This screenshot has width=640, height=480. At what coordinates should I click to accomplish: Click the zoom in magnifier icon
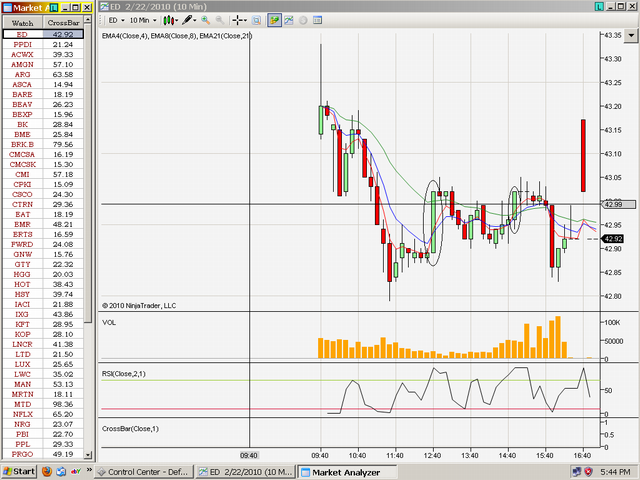[205, 20]
